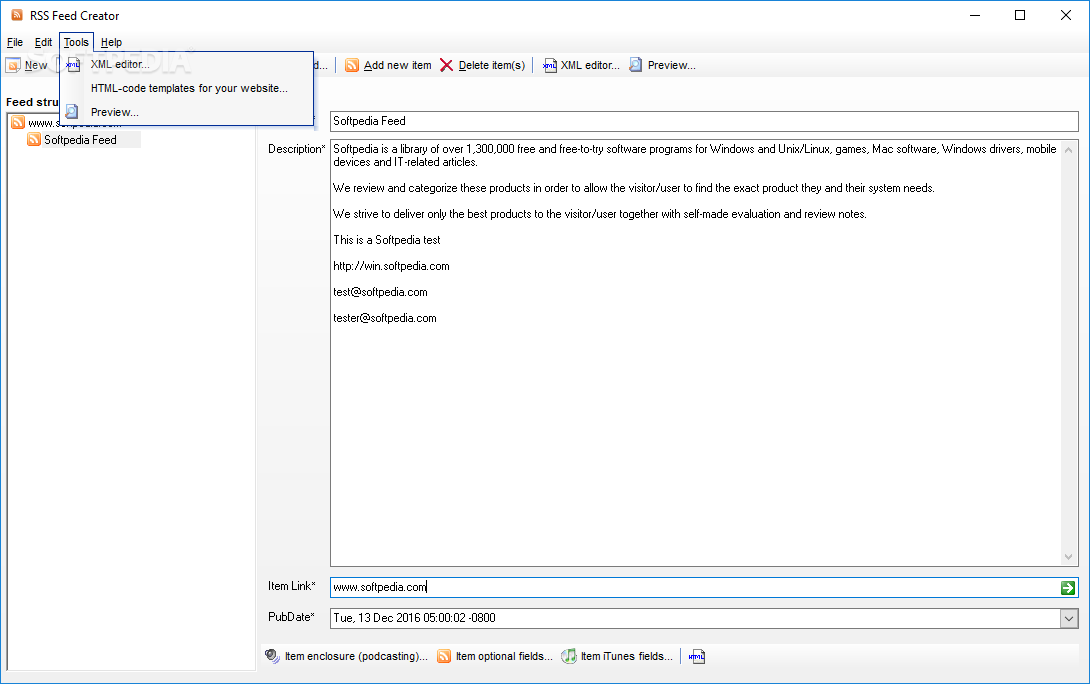The height and width of the screenshot is (684, 1090).
Task: Click the PubDate date field
Action: [695, 618]
